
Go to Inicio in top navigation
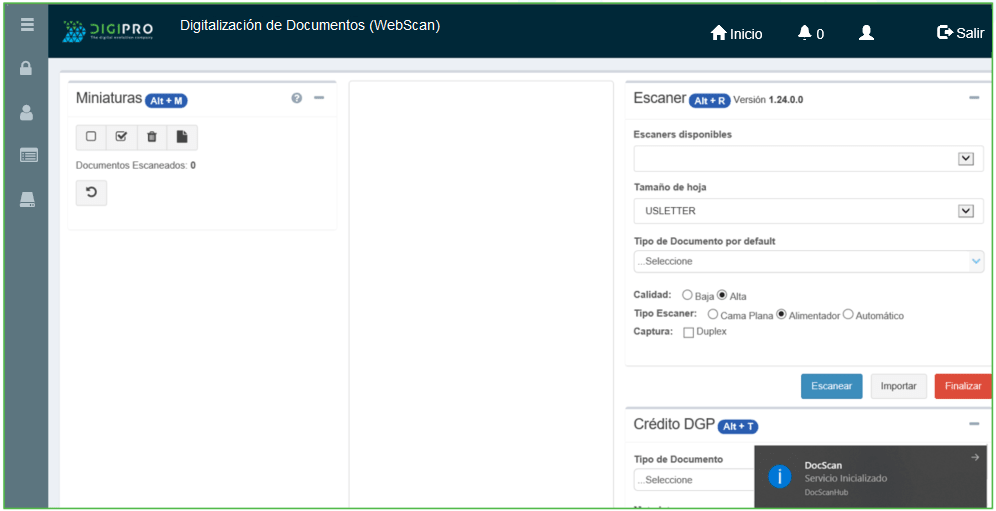pos(736,33)
